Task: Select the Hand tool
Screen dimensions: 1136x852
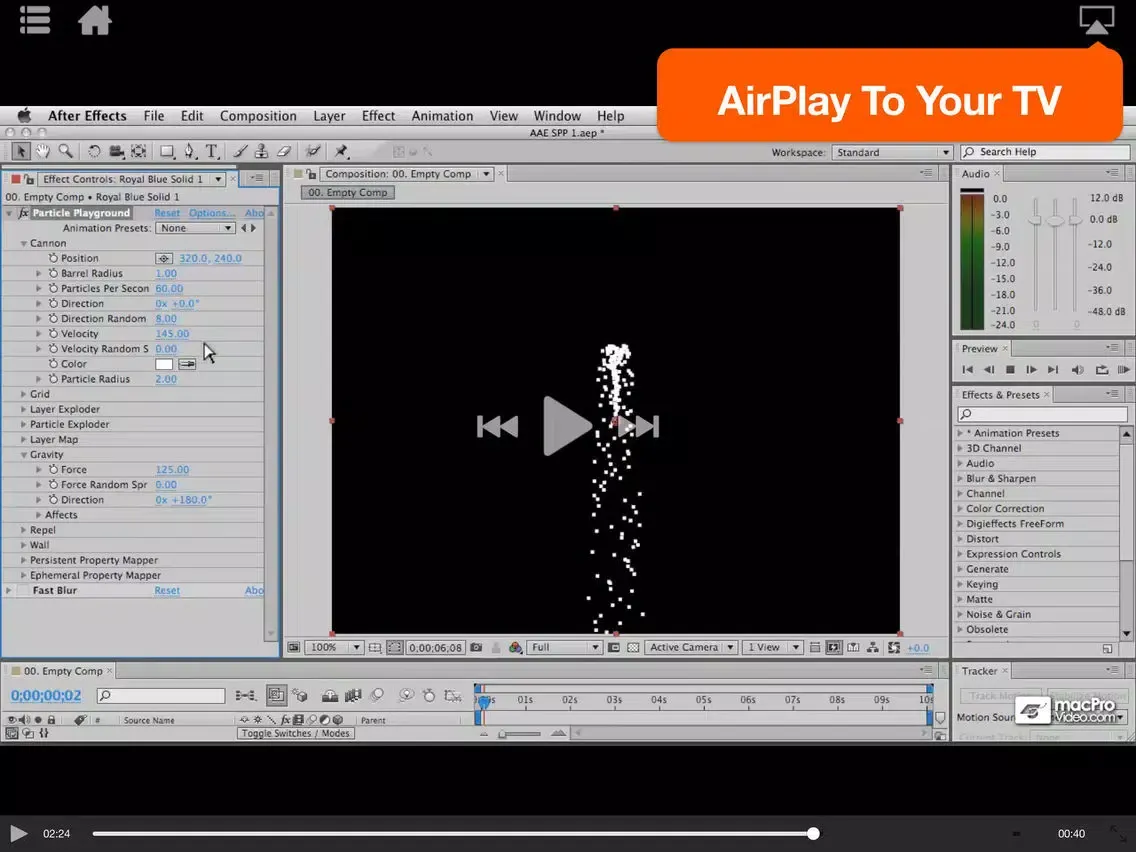Action: click(x=43, y=151)
